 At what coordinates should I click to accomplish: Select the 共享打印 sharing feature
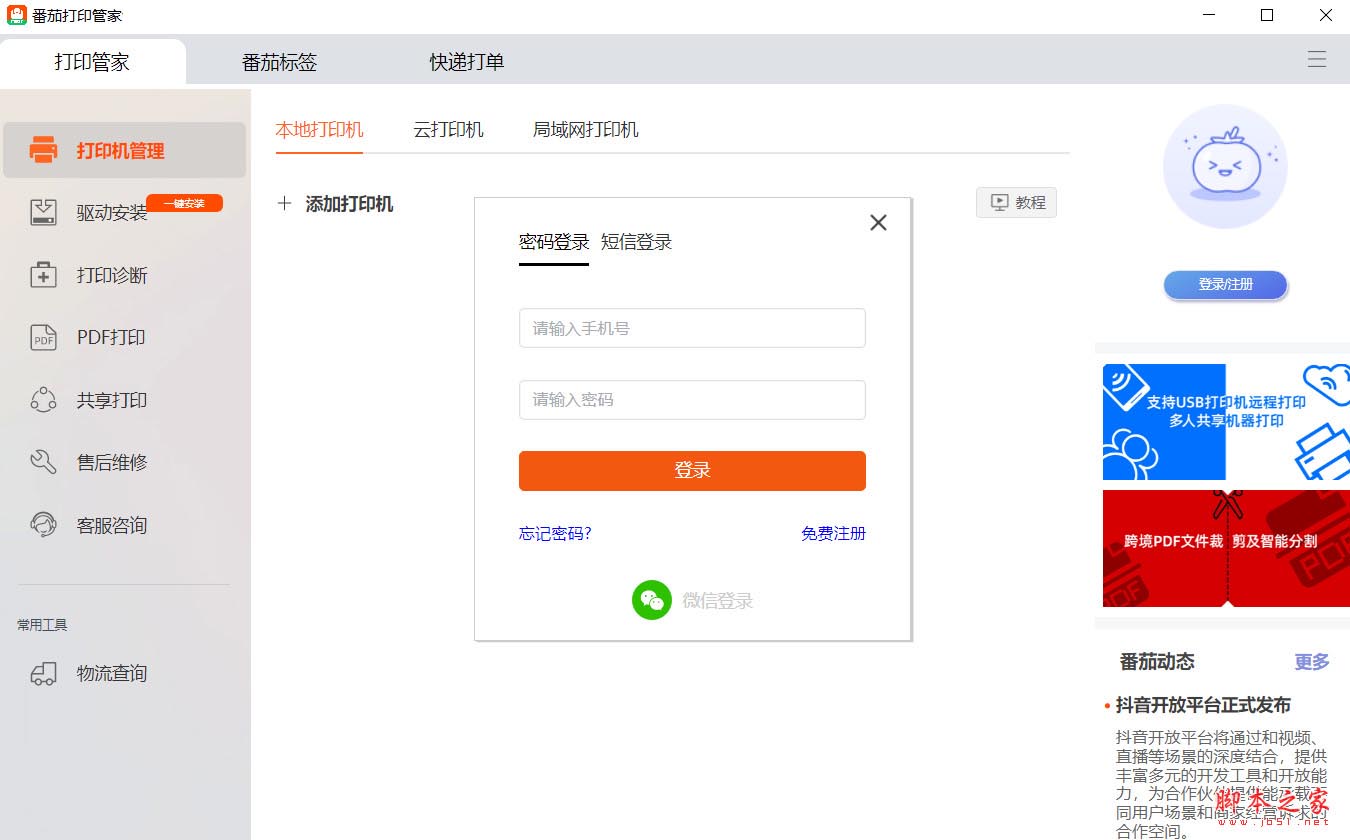pos(110,400)
